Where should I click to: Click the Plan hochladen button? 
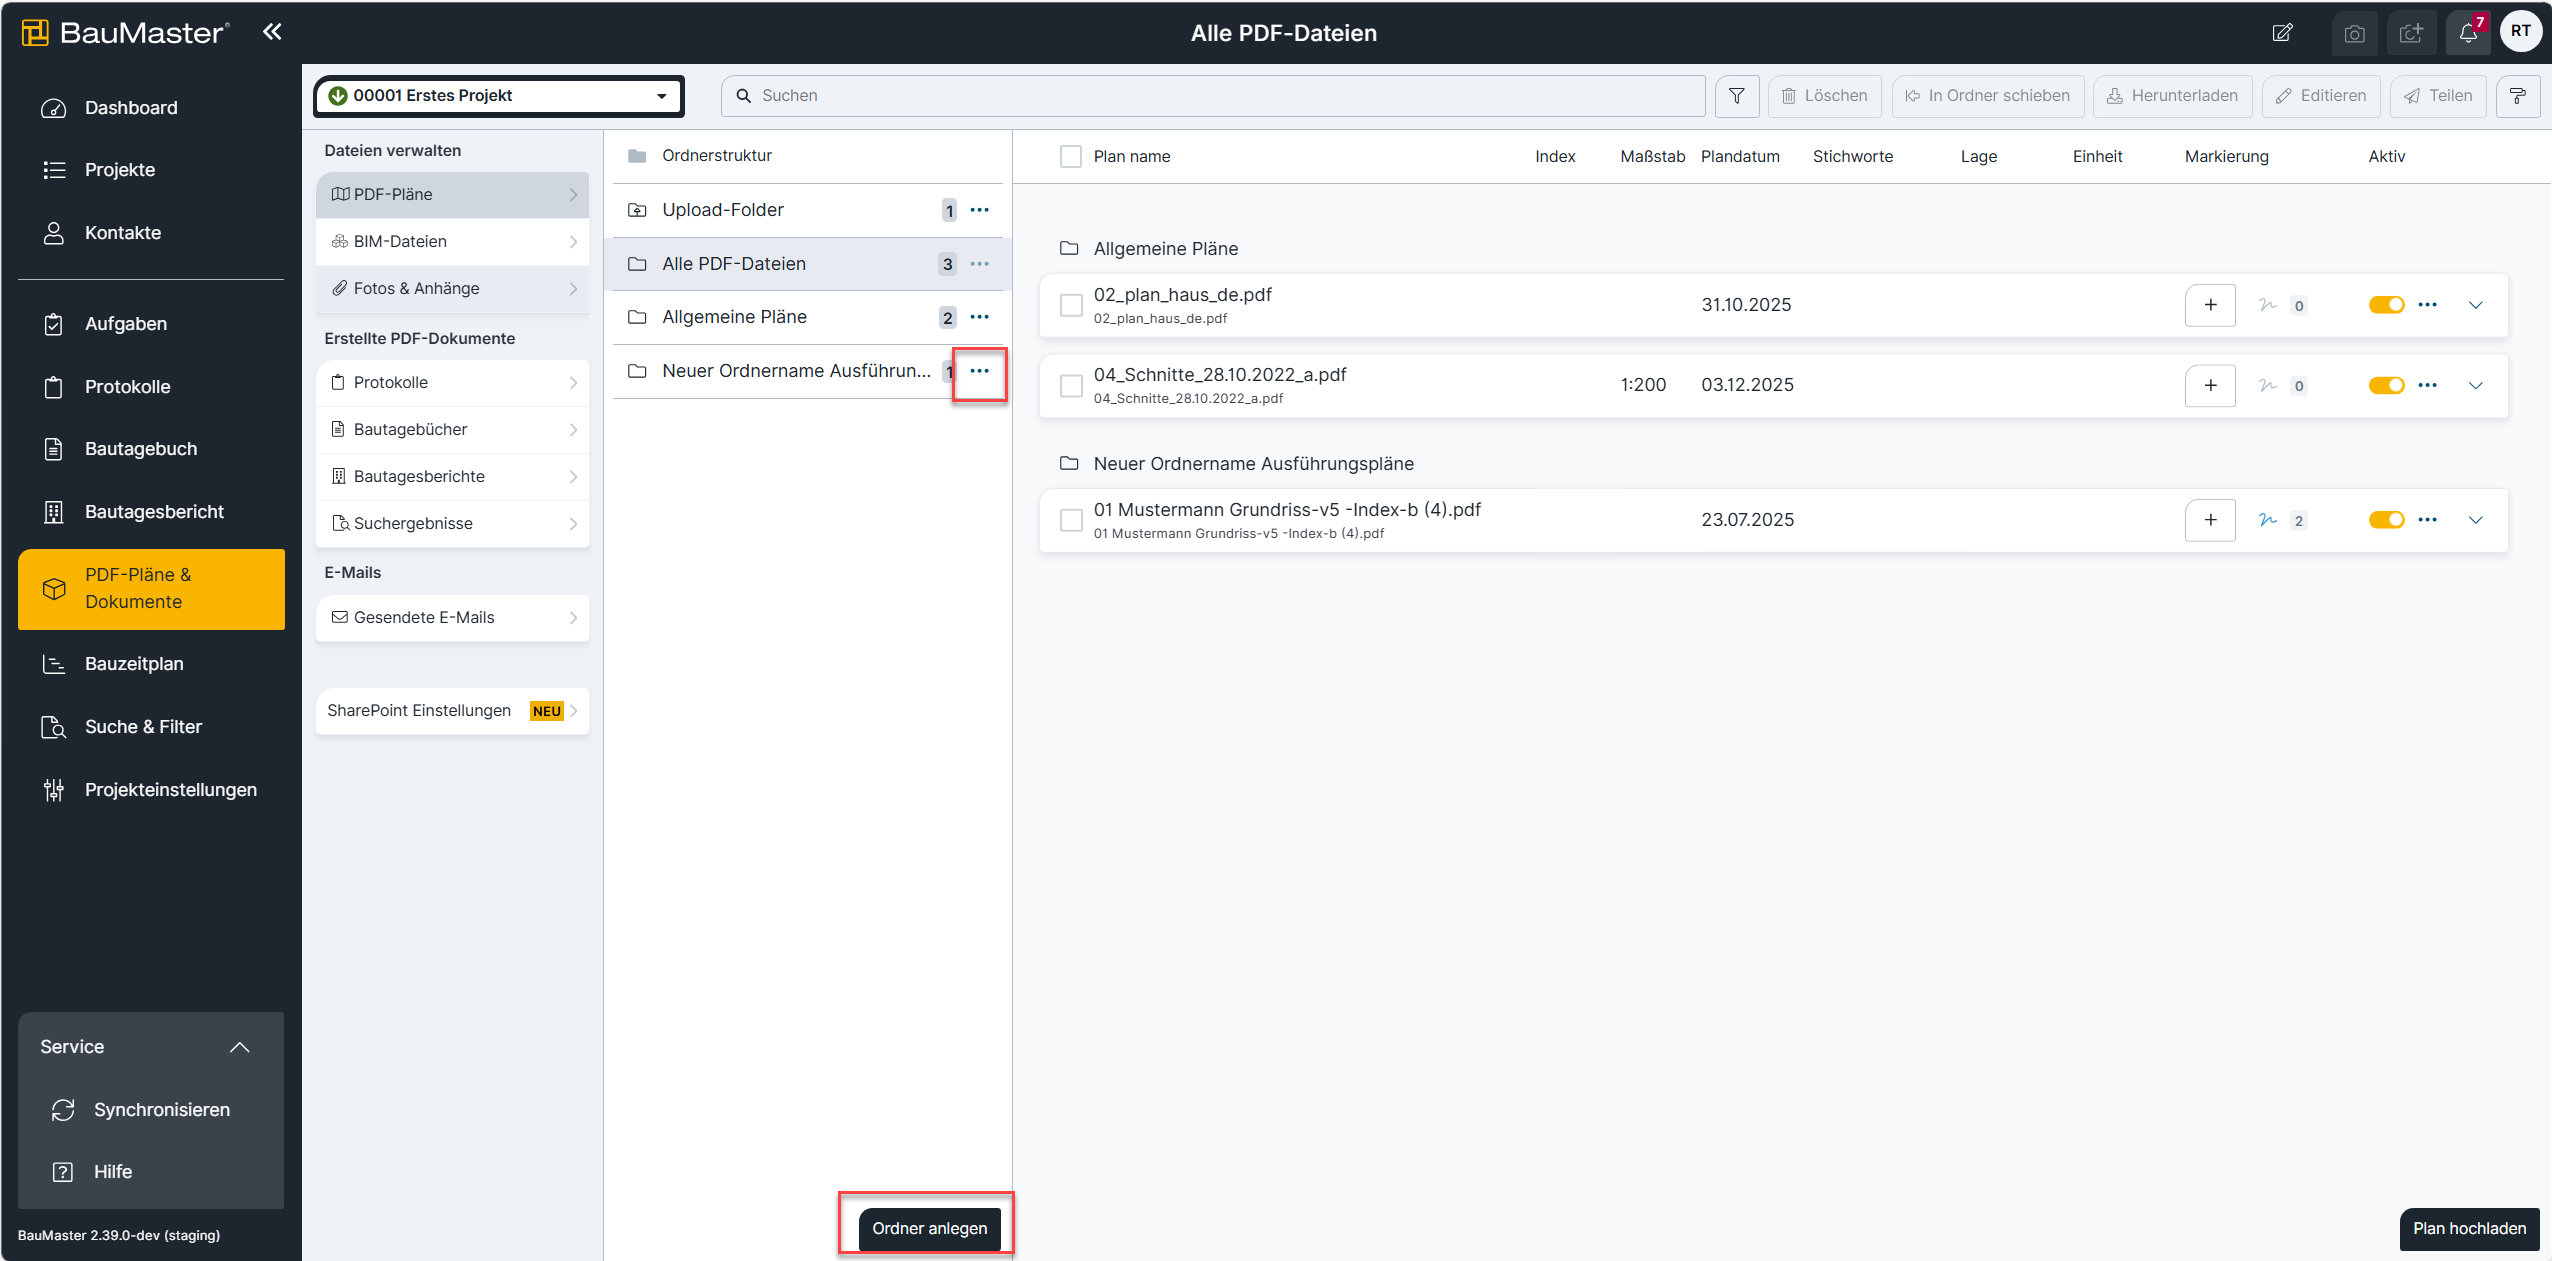[x=2469, y=1228]
